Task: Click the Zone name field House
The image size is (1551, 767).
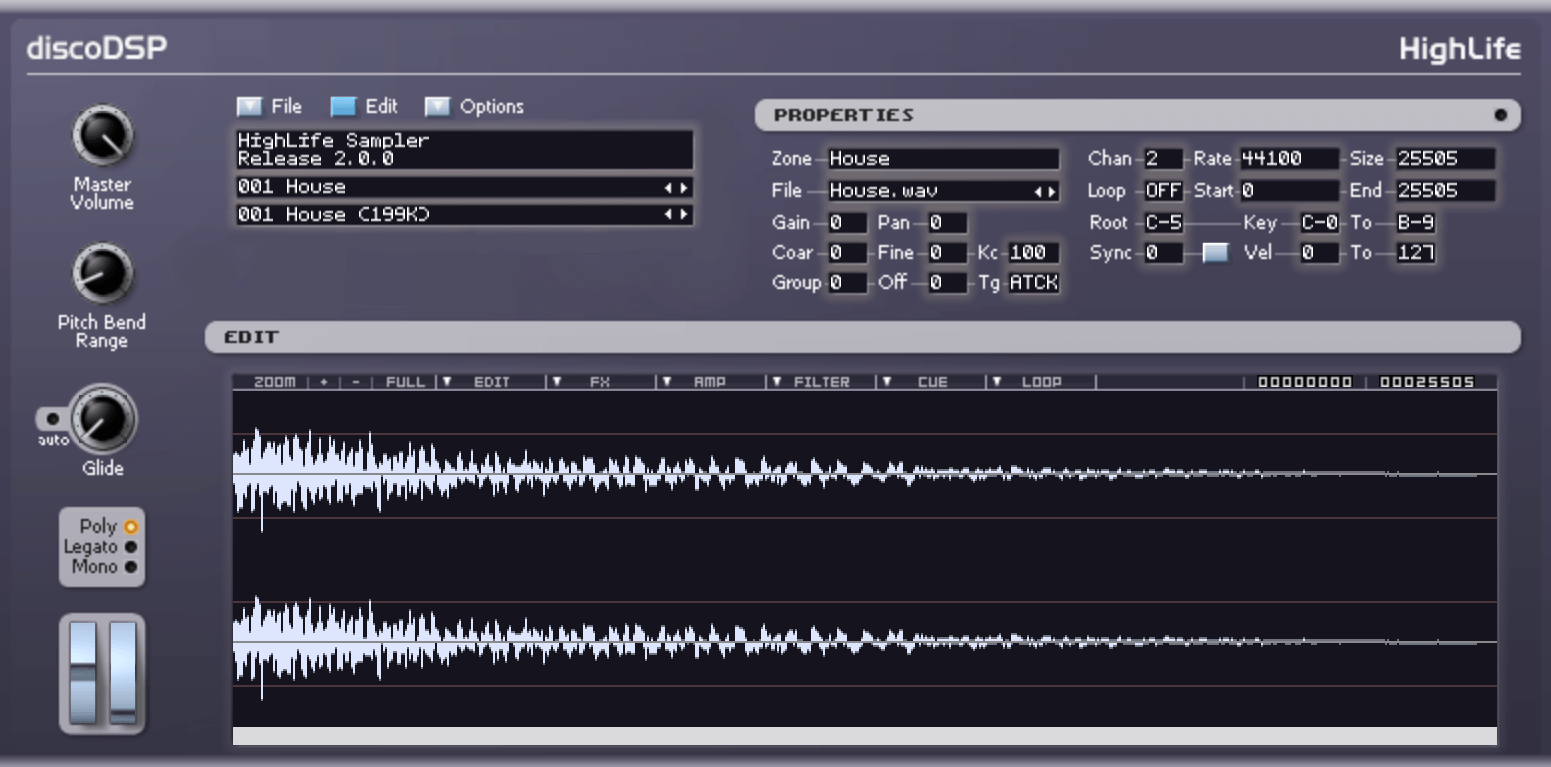Action: (x=943, y=159)
